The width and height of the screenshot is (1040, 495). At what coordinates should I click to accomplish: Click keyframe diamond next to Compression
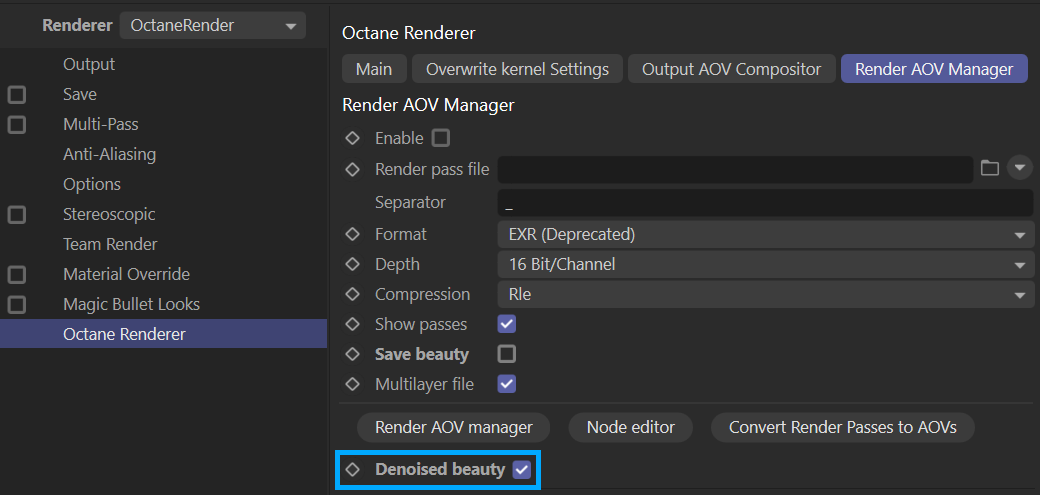coord(352,294)
